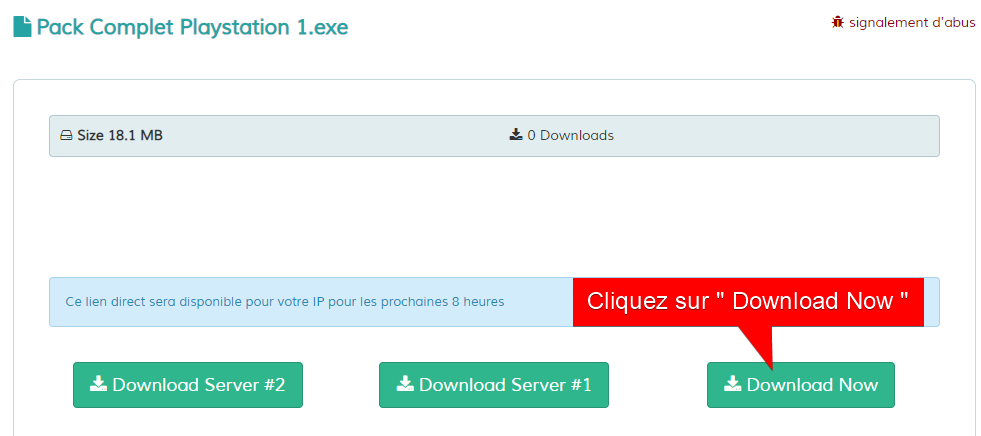Click the file icon next to the title

[23, 28]
